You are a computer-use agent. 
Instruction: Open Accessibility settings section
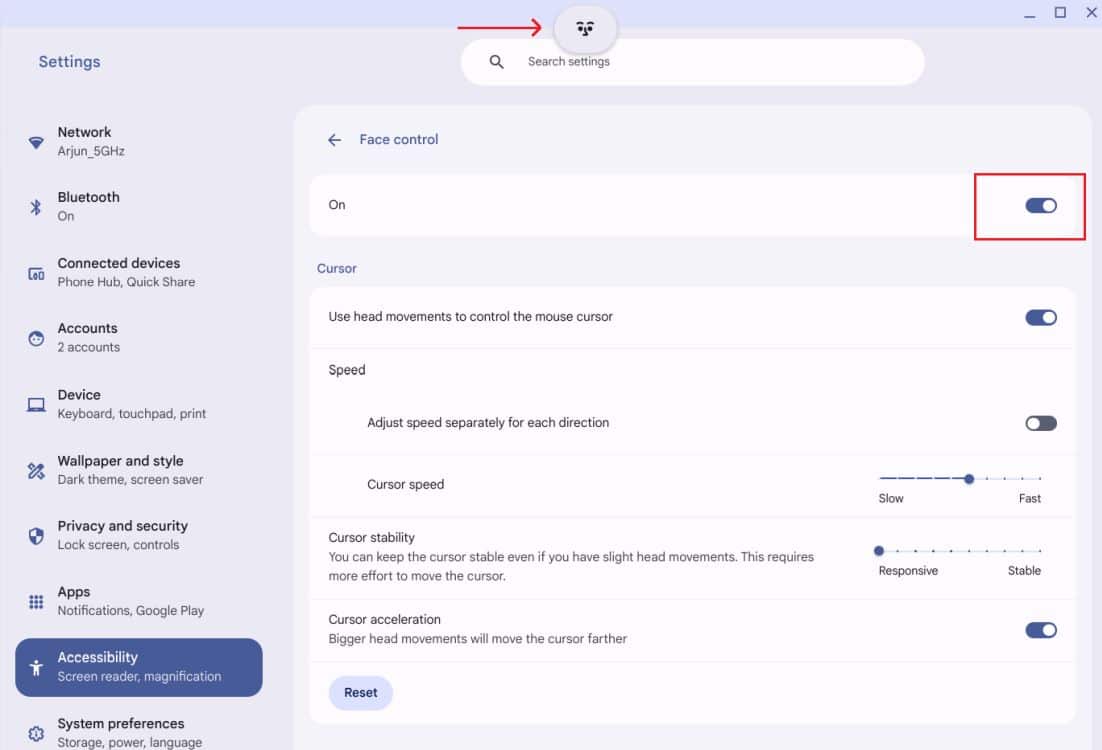(139, 667)
